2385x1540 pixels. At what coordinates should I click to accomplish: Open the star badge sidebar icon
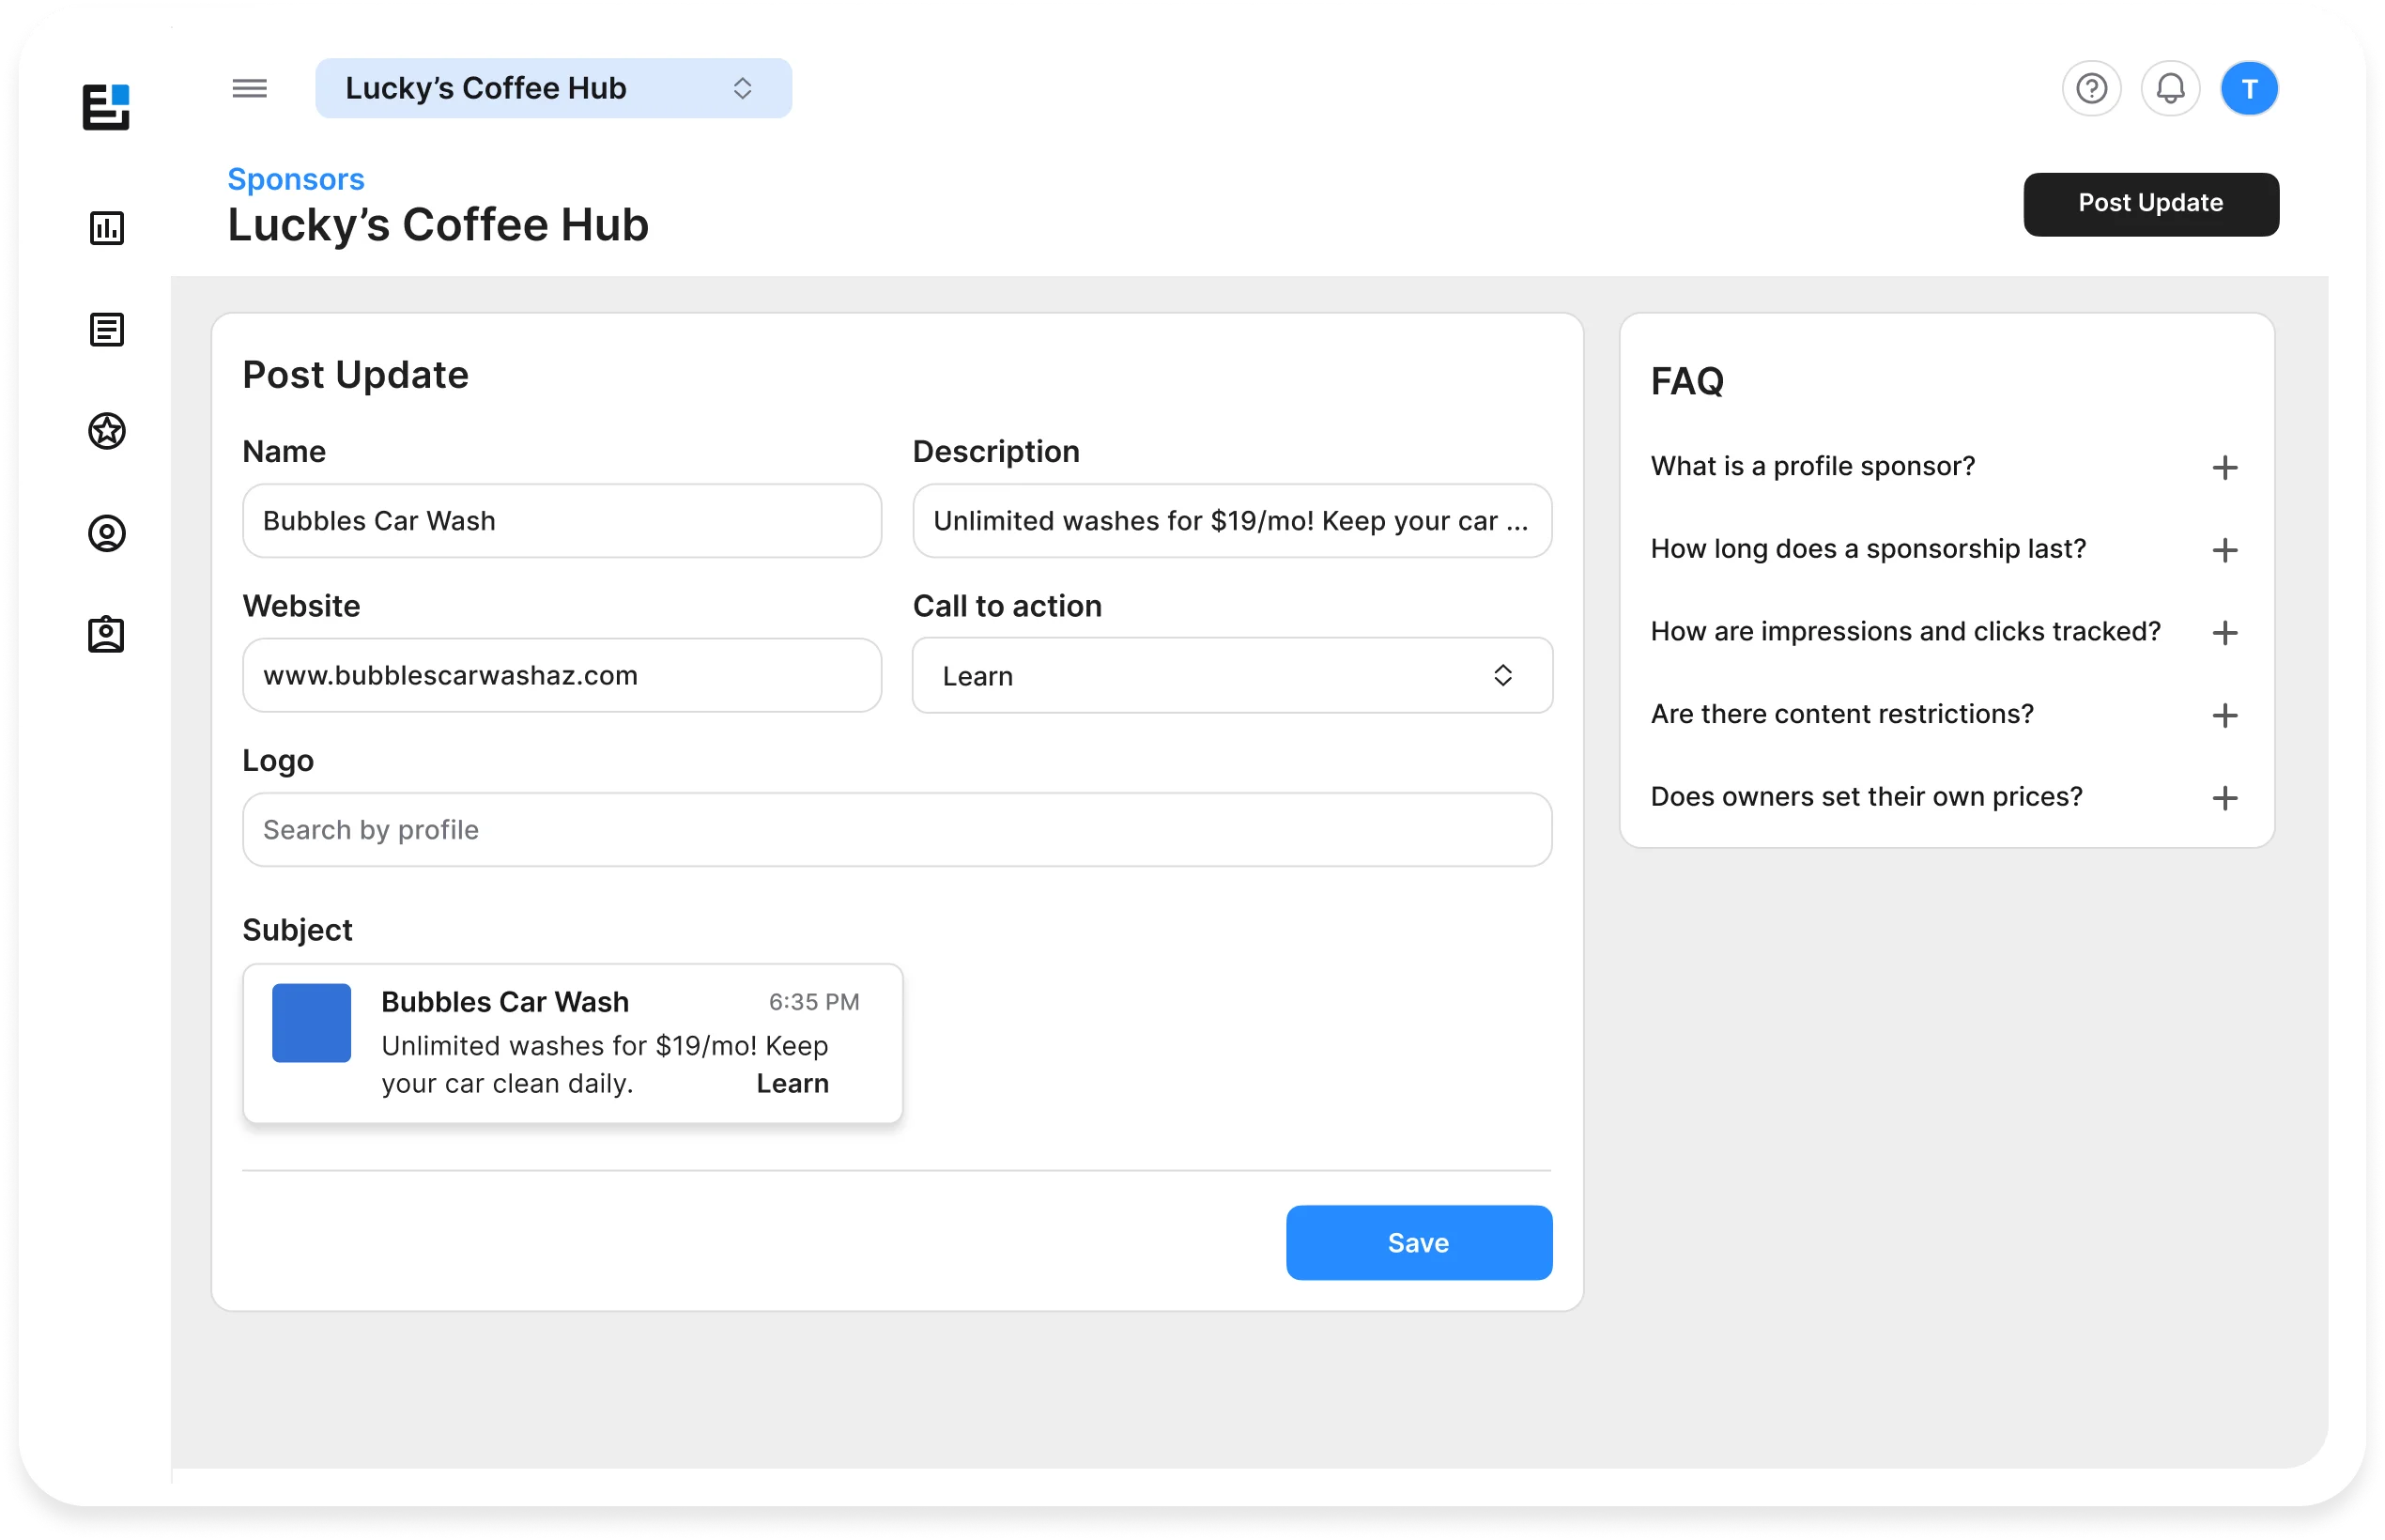coord(107,432)
